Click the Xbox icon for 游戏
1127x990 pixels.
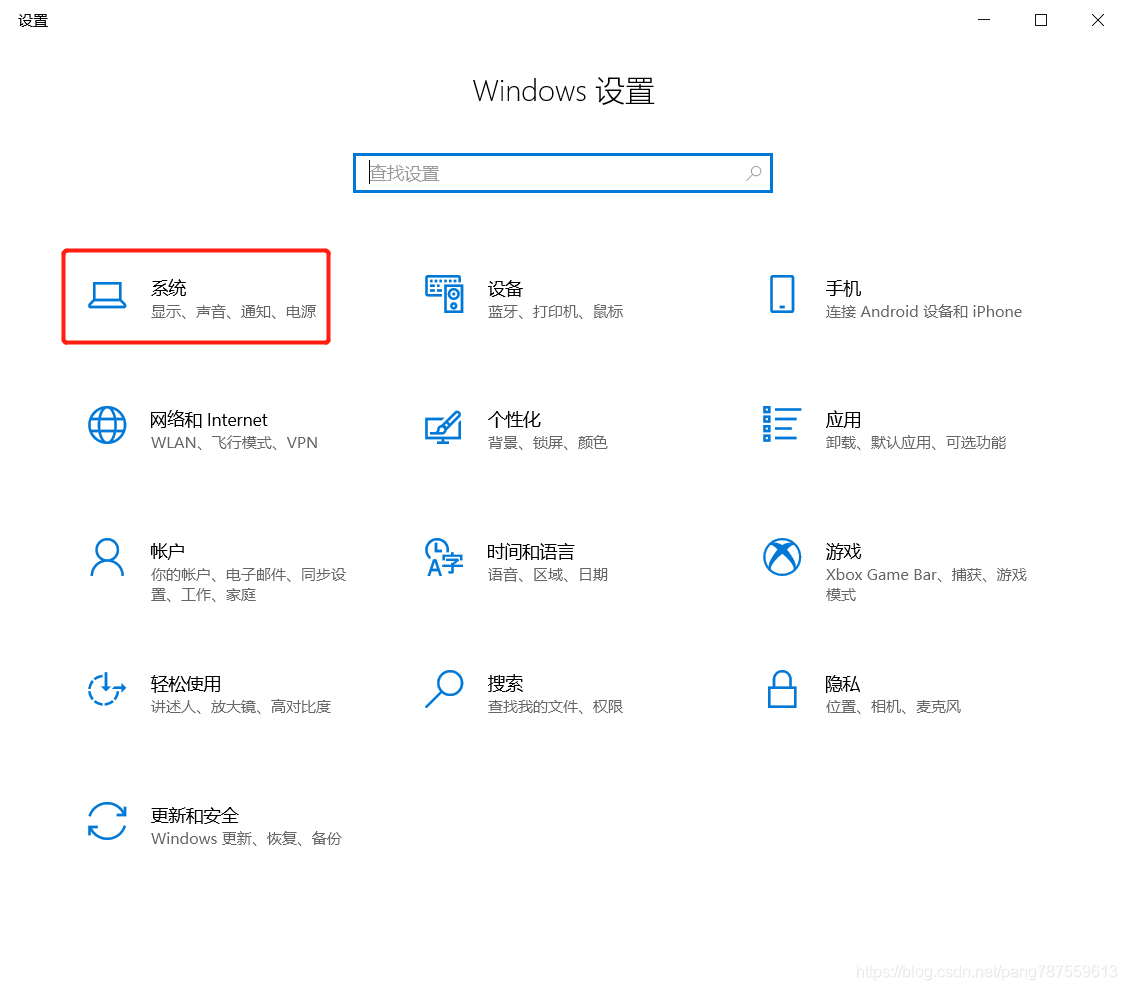(x=782, y=557)
